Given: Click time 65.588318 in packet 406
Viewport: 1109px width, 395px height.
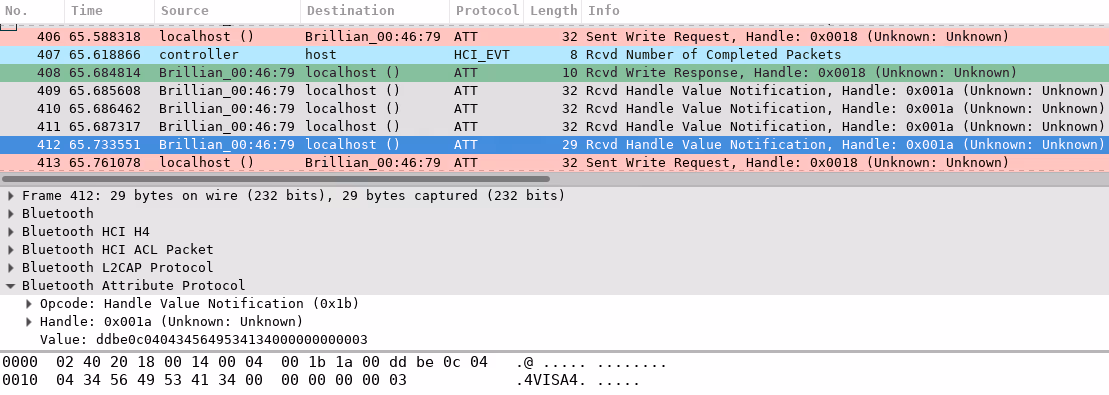Looking at the screenshot, I should [x=105, y=37].
